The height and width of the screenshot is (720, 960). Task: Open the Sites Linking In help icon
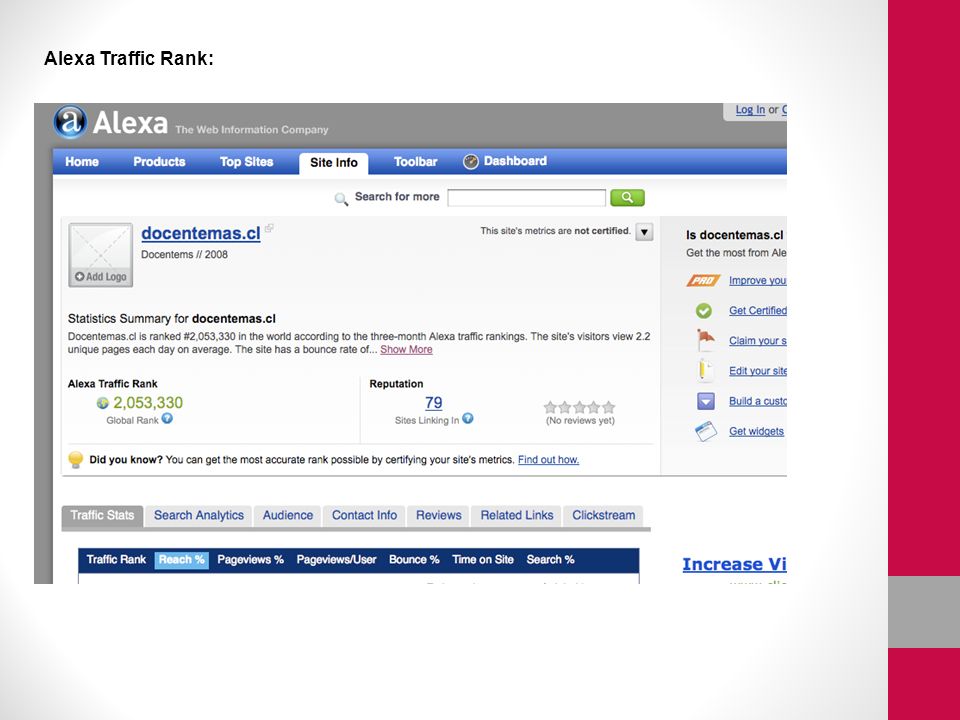468,419
